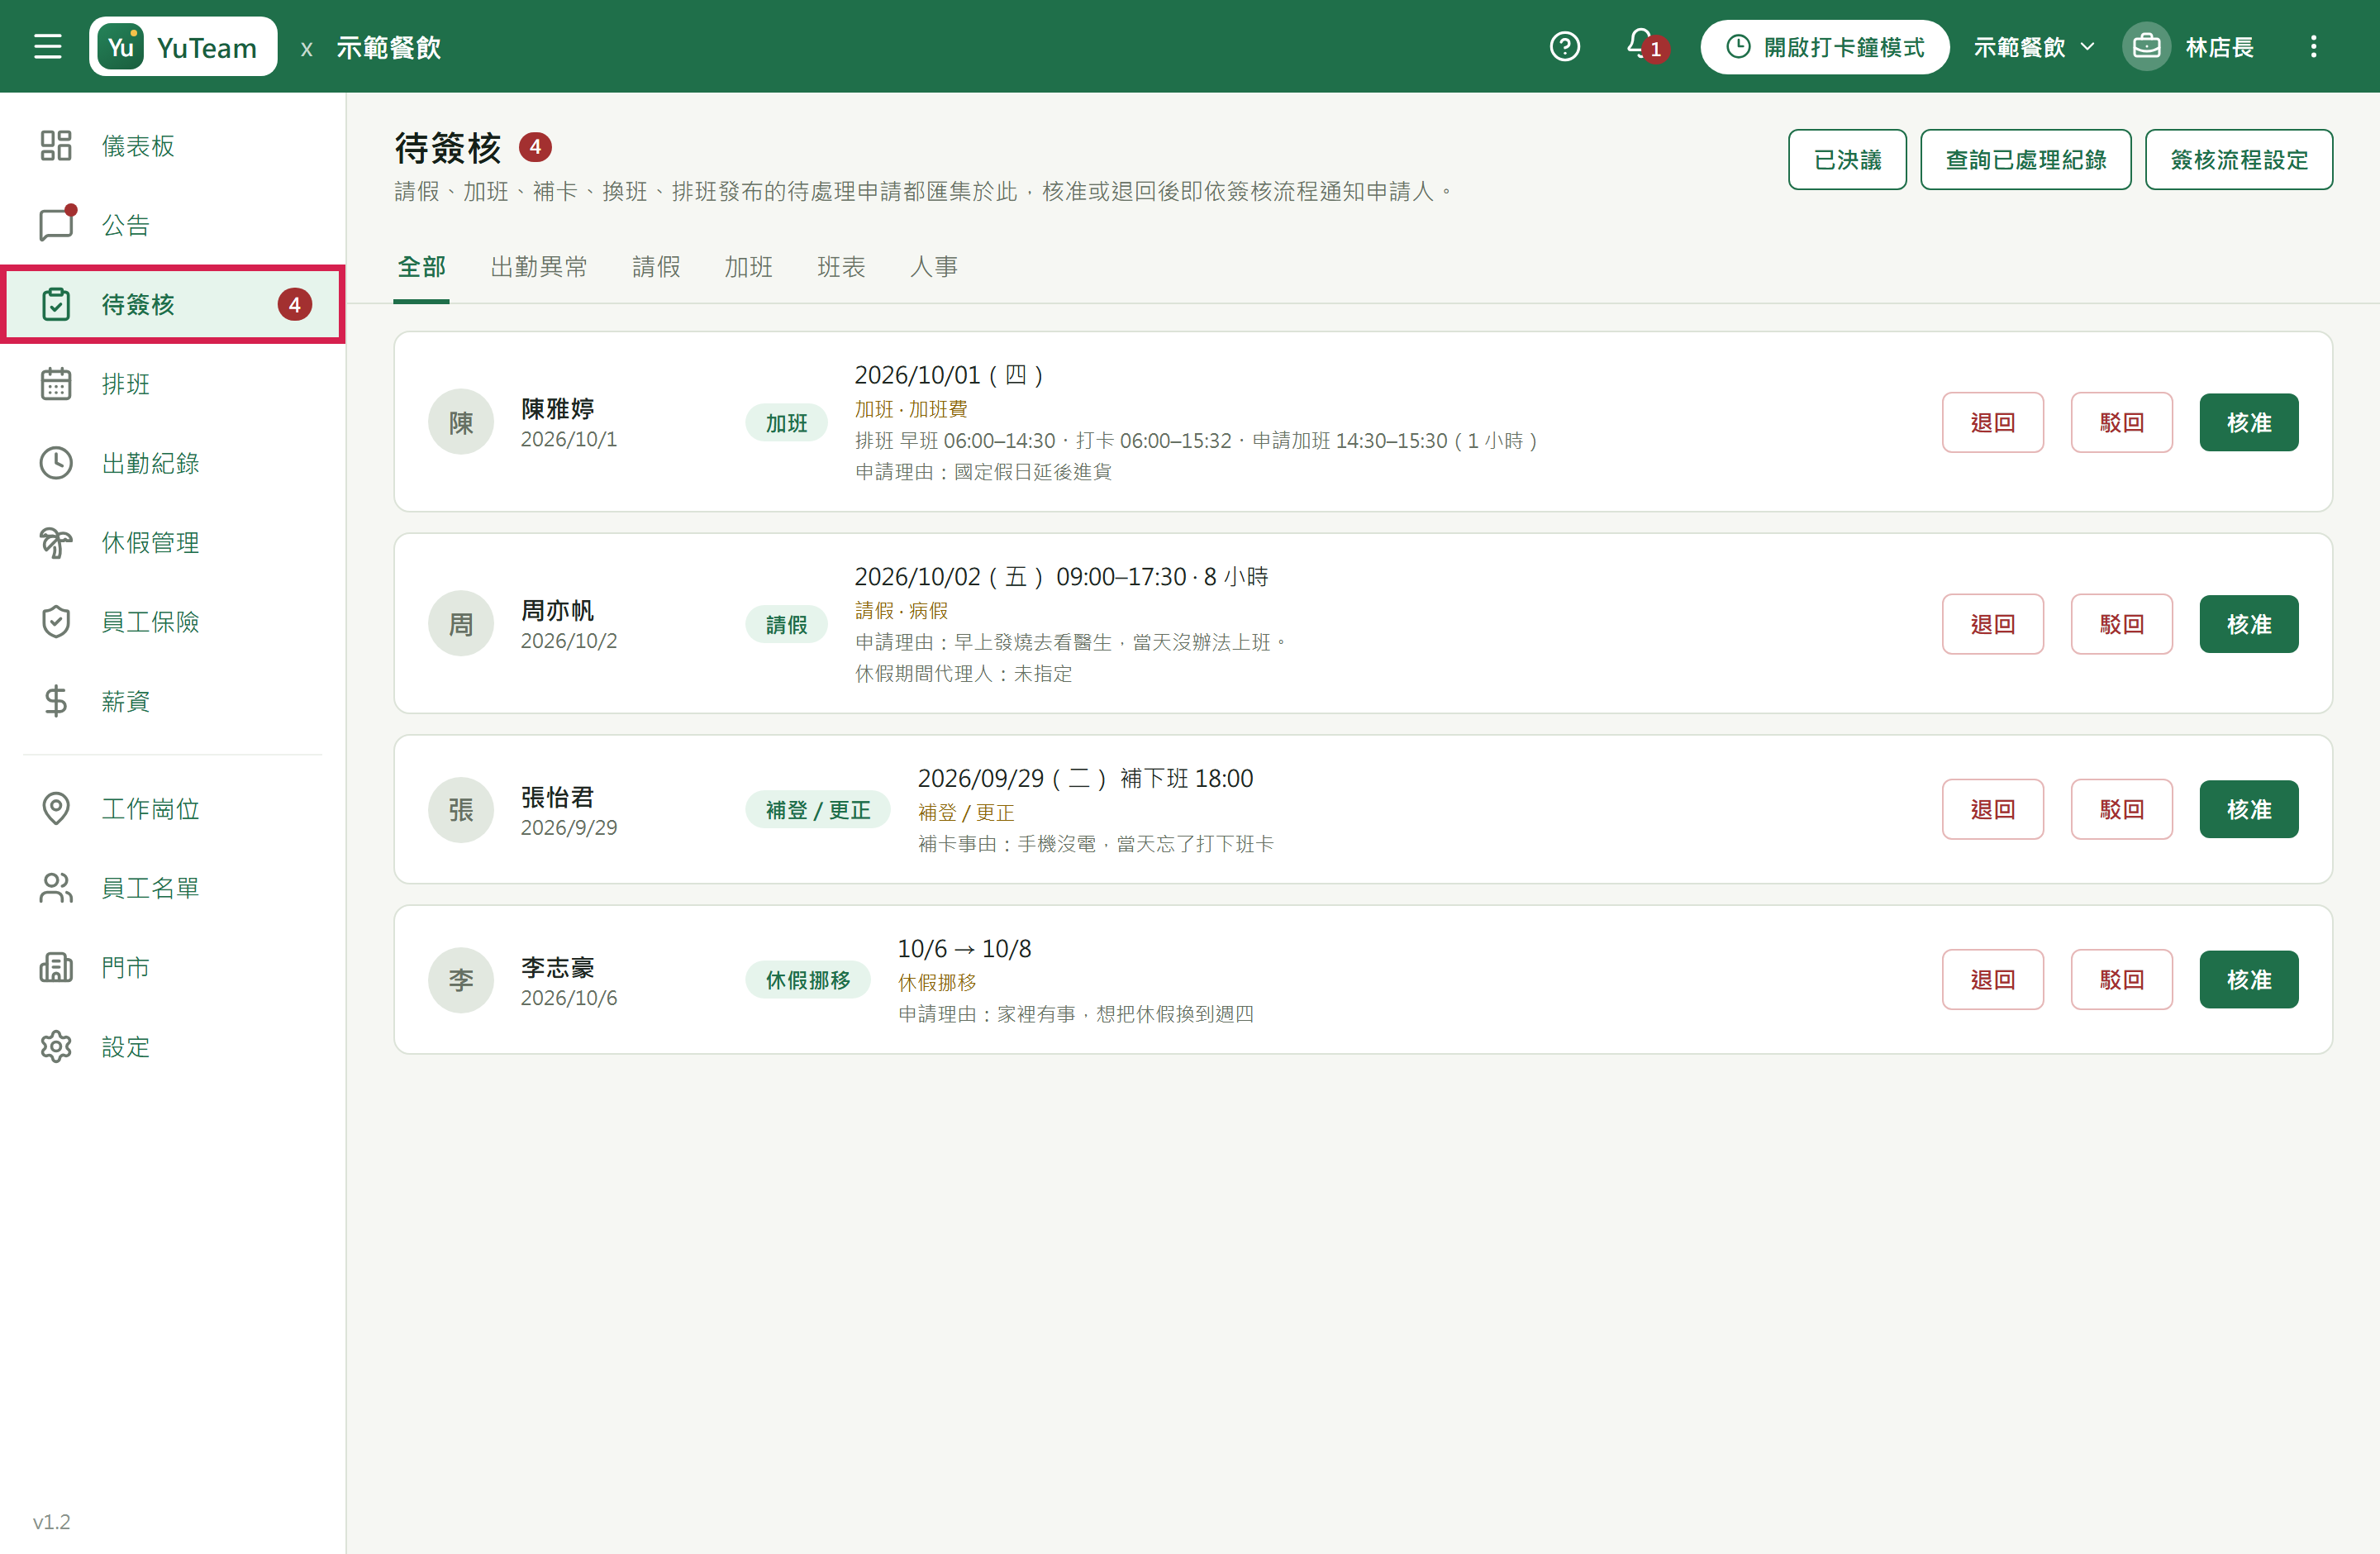2380x1554 pixels.
Task: Click the 陳 avatar circle
Action: [x=461, y=422]
